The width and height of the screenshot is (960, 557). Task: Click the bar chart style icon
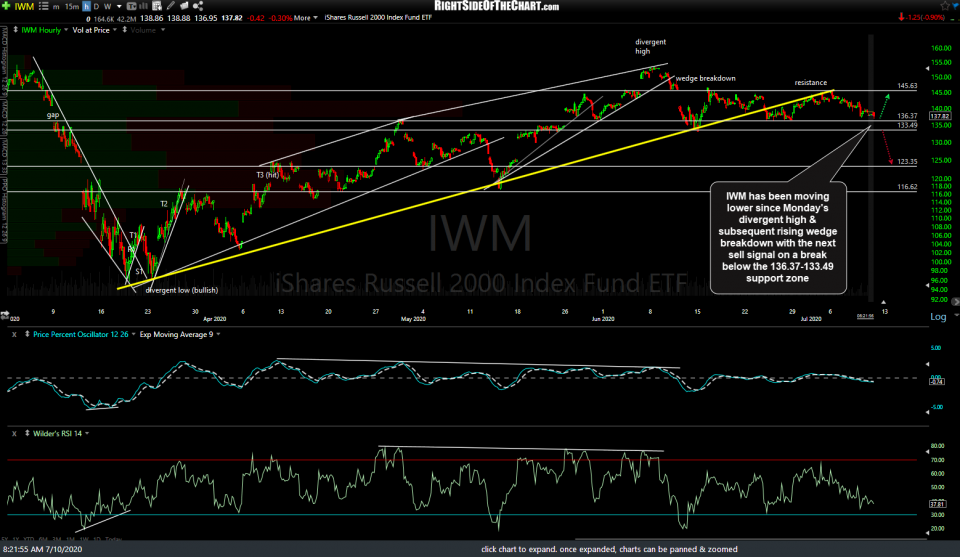click(144, 6)
